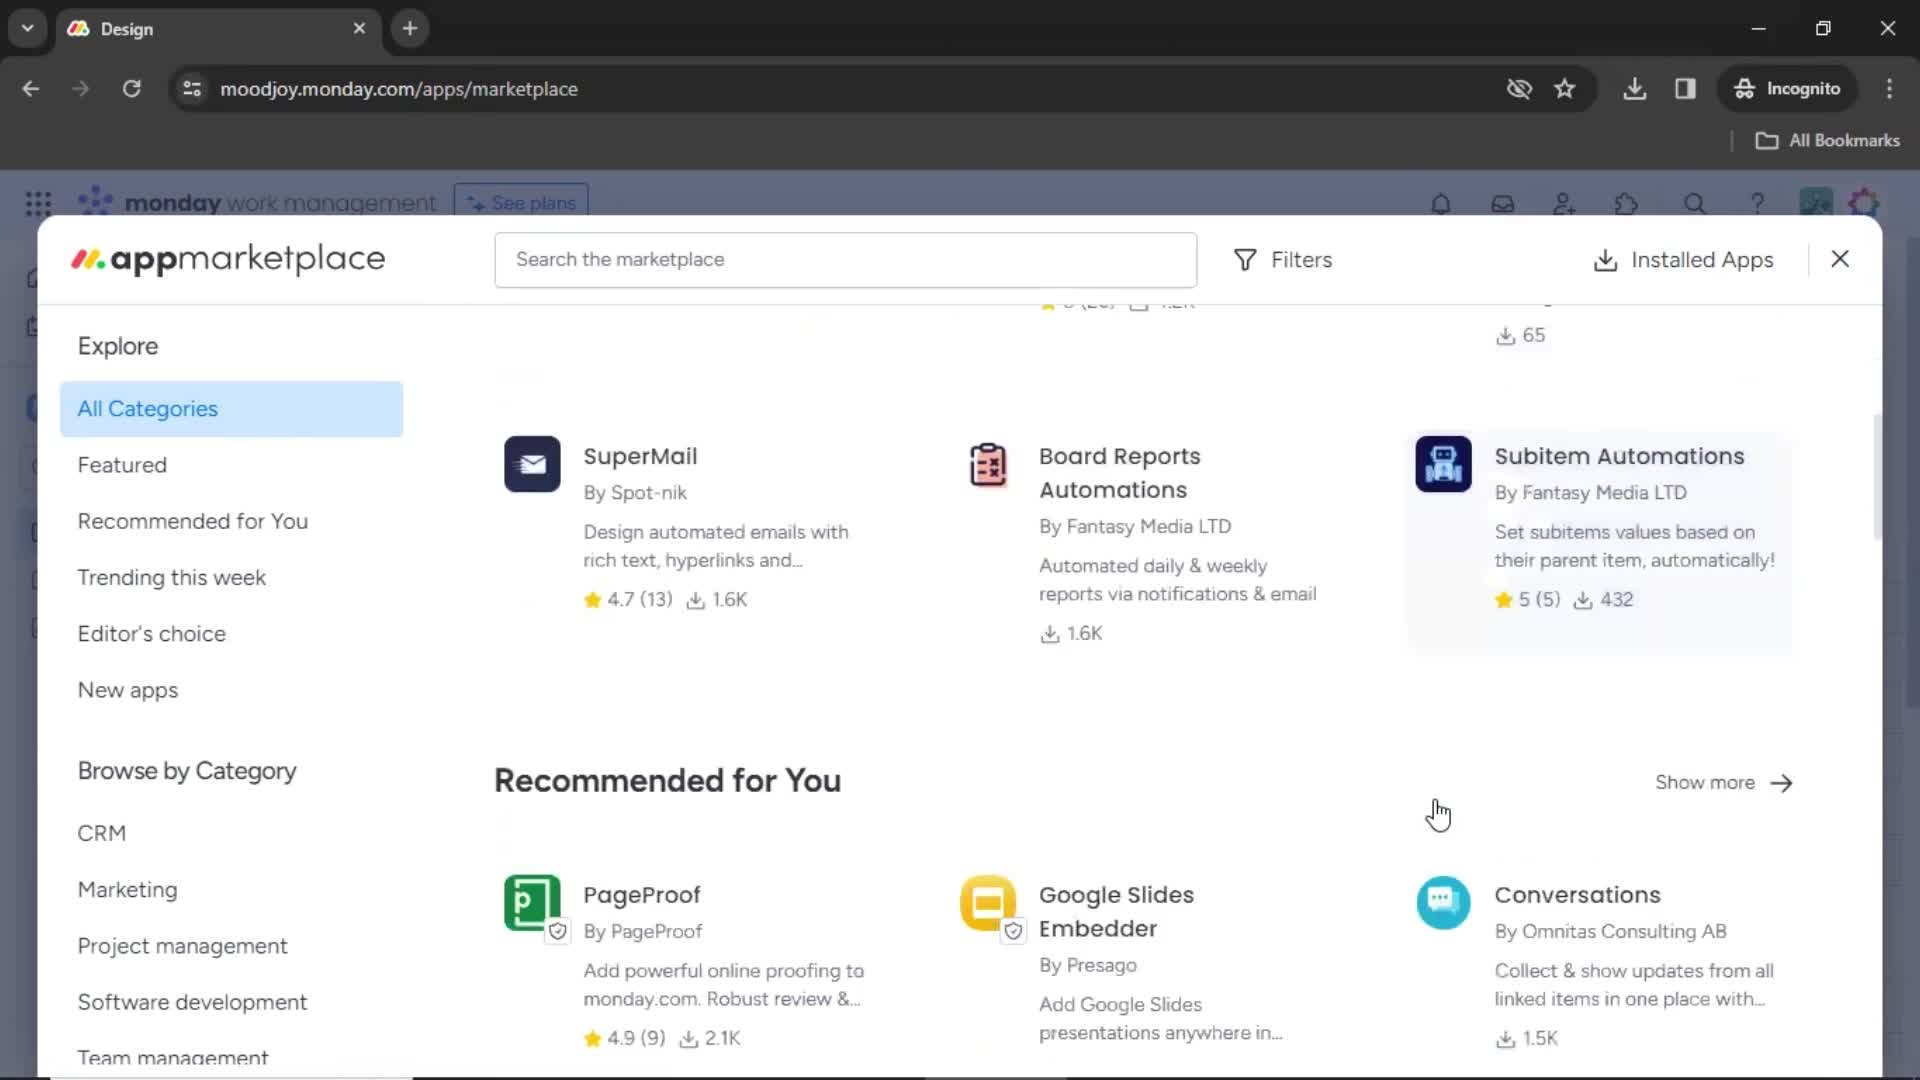
Task: Click the SuperMail app icon
Action: pyautogui.click(x=532, y=464)
